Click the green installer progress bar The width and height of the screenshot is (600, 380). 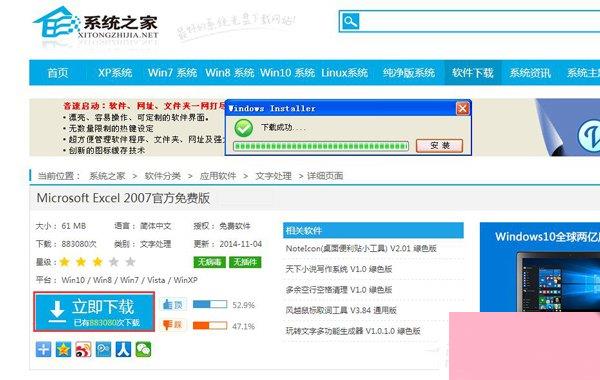pyautogui.click(x=321, y=146)
